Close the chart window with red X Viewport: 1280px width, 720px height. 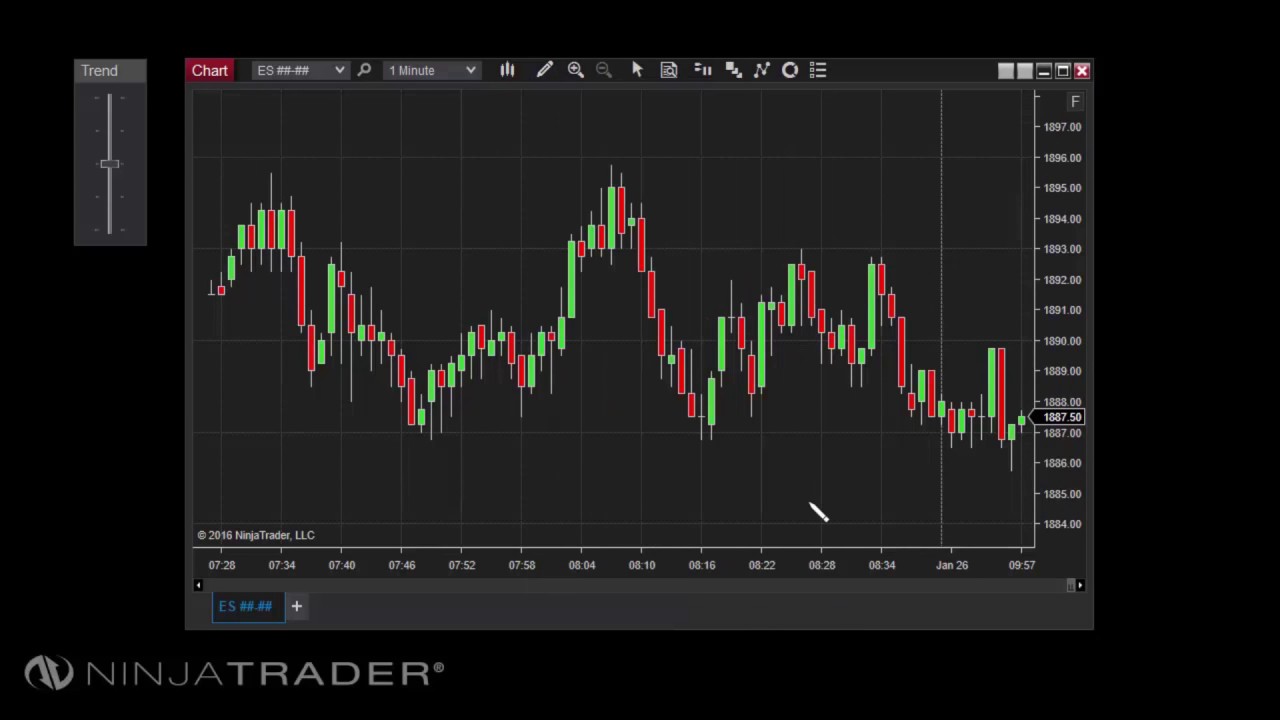1082,71
